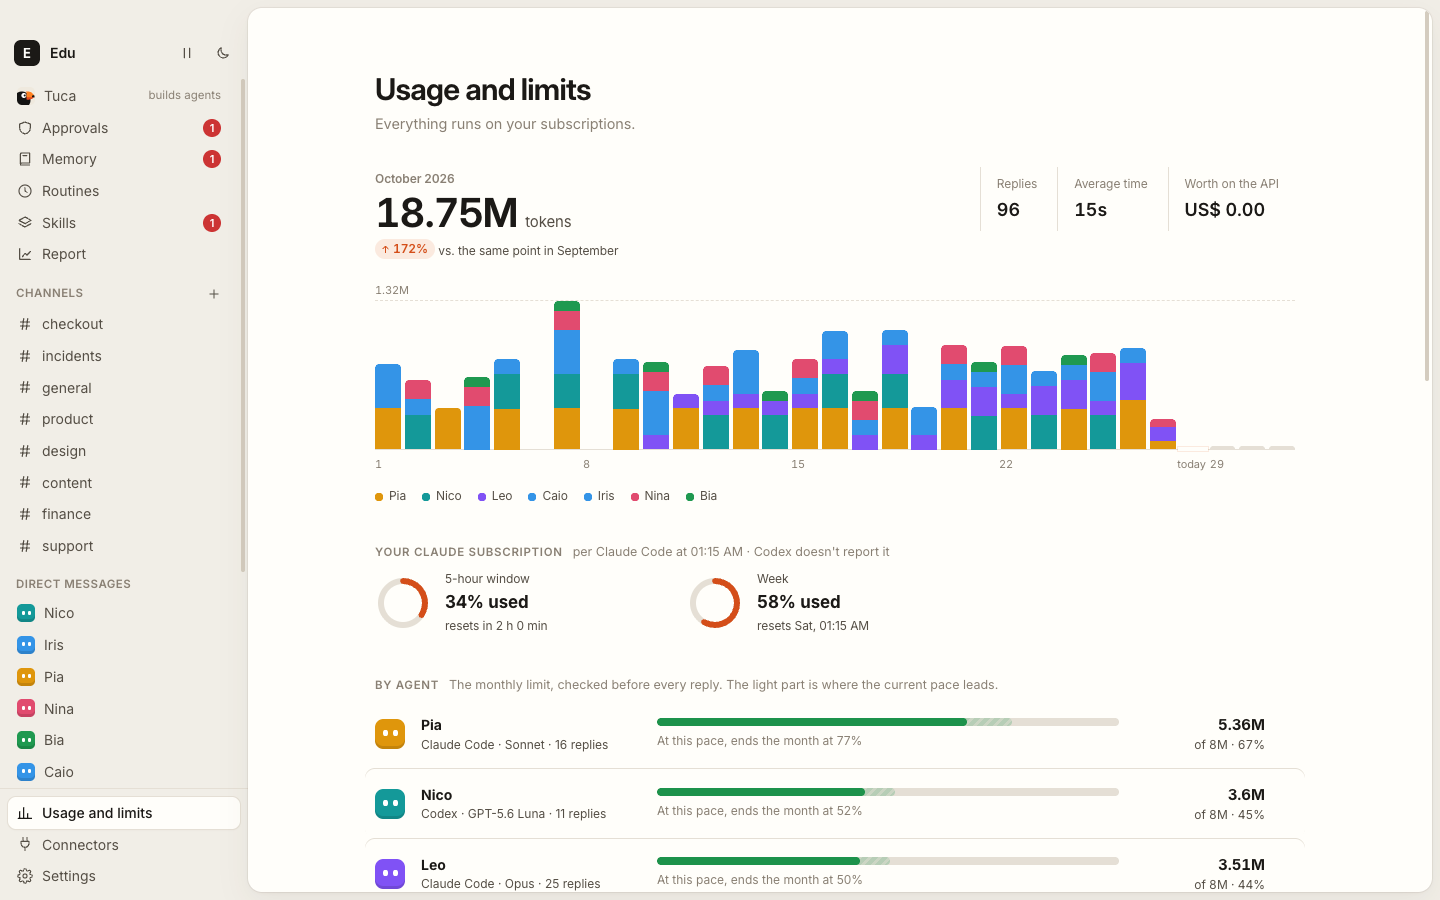Click Pia's avatar in direct messages
This screenshot has height=900, width=1440.
[x=26, y=677]
